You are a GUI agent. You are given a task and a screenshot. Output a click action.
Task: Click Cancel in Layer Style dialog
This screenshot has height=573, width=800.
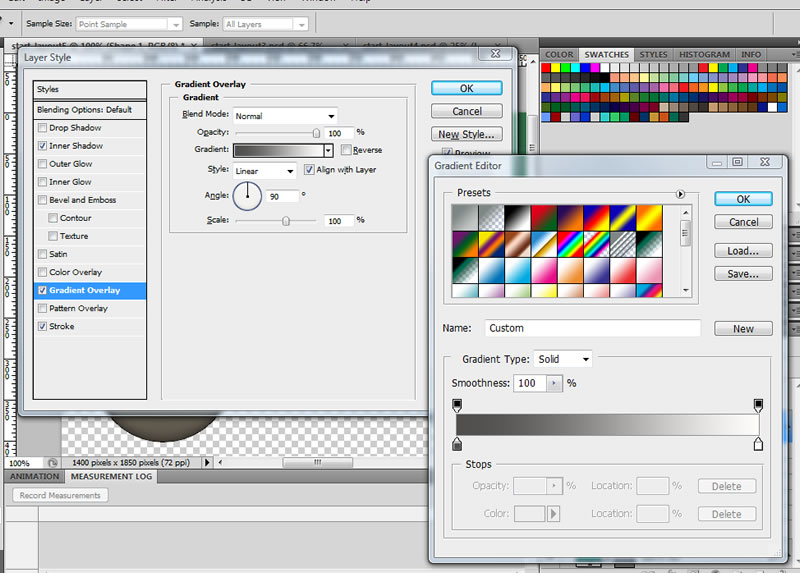[x=466, y=111]
